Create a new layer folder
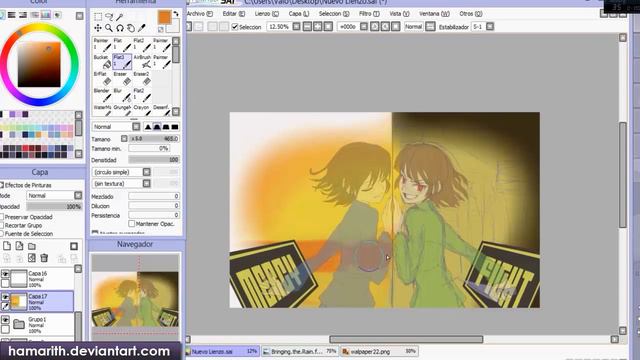The image size is (640, 360). [x=32, y=246]
